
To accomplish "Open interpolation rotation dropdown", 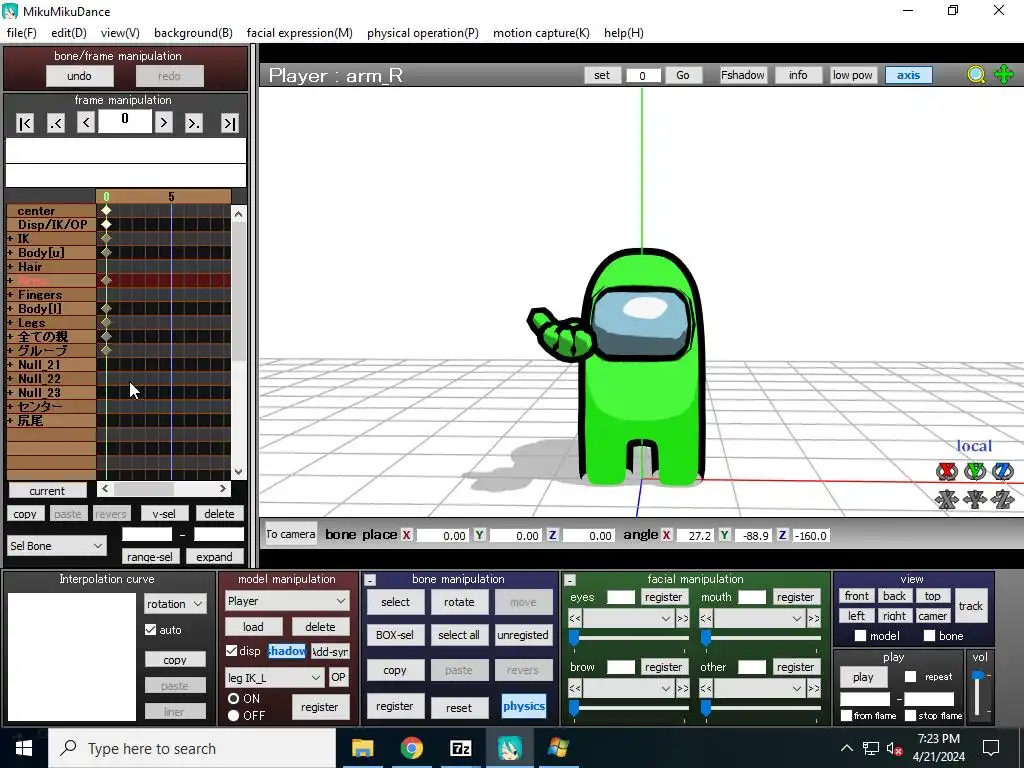I will click(x=175, y=604).
